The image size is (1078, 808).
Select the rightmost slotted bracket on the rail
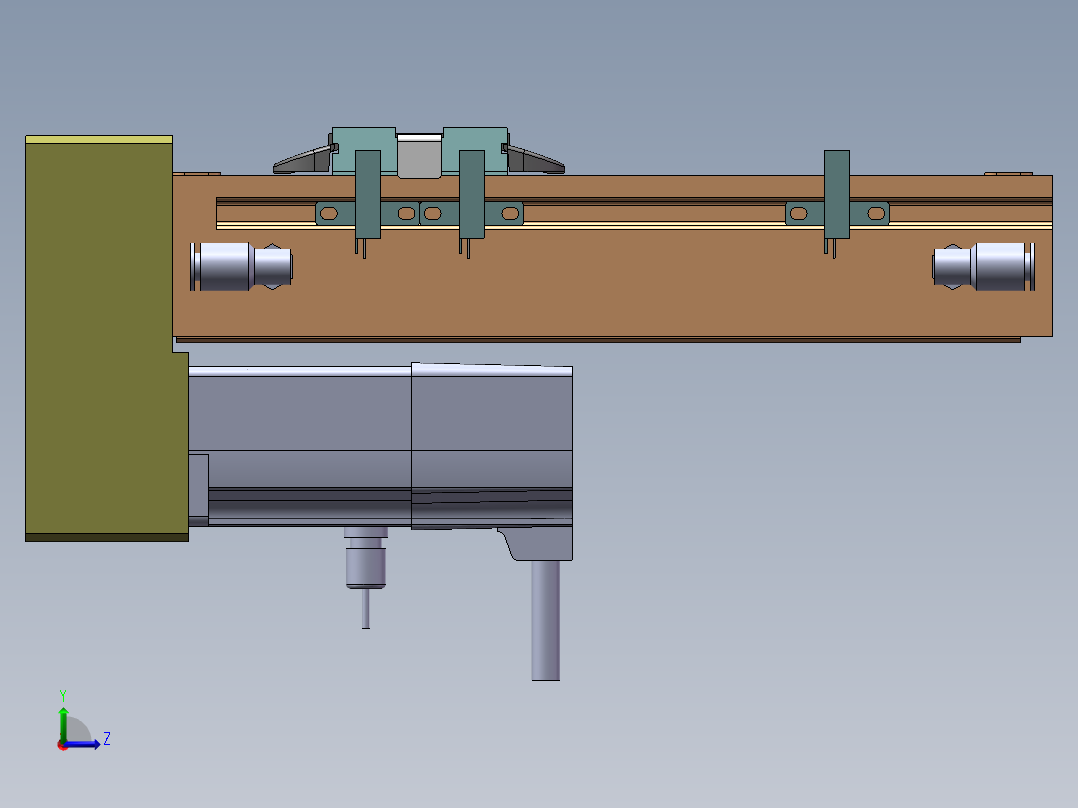pos(837,213)
